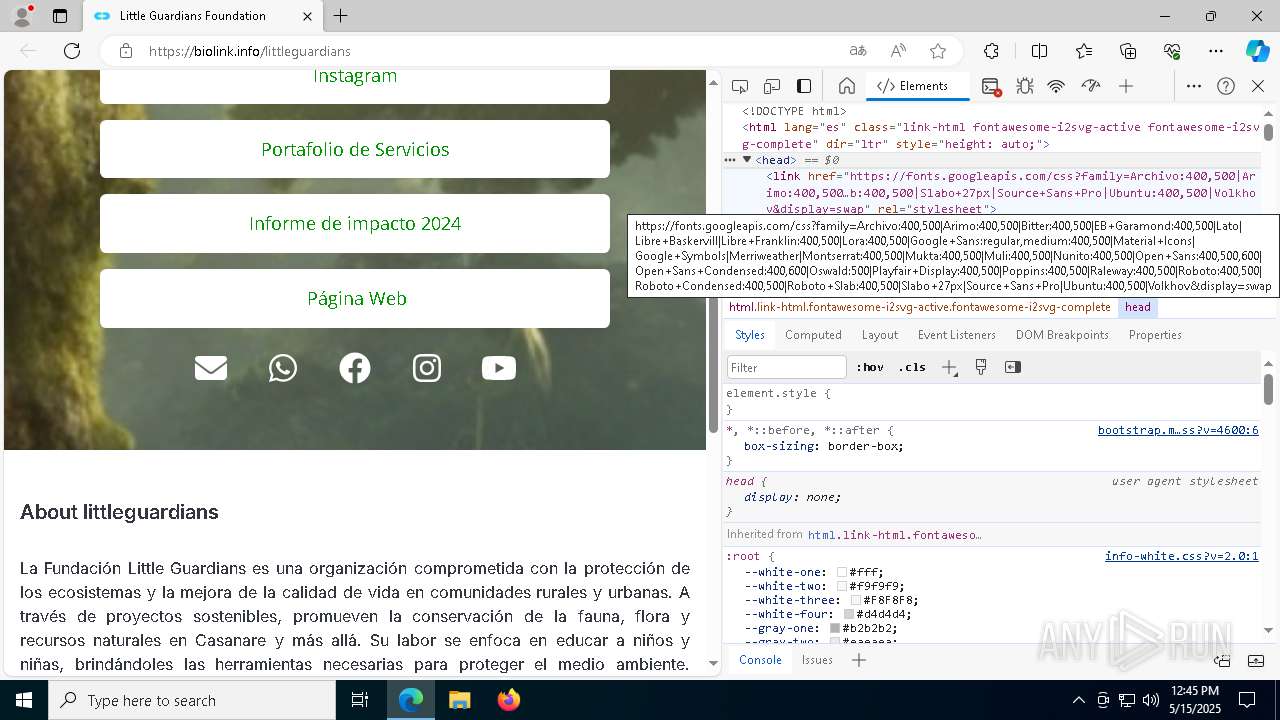The width and height of the screenshot is (1280, 720).
Task: Select head breadcrumb in DOM path
Action: coord(1138,307)
